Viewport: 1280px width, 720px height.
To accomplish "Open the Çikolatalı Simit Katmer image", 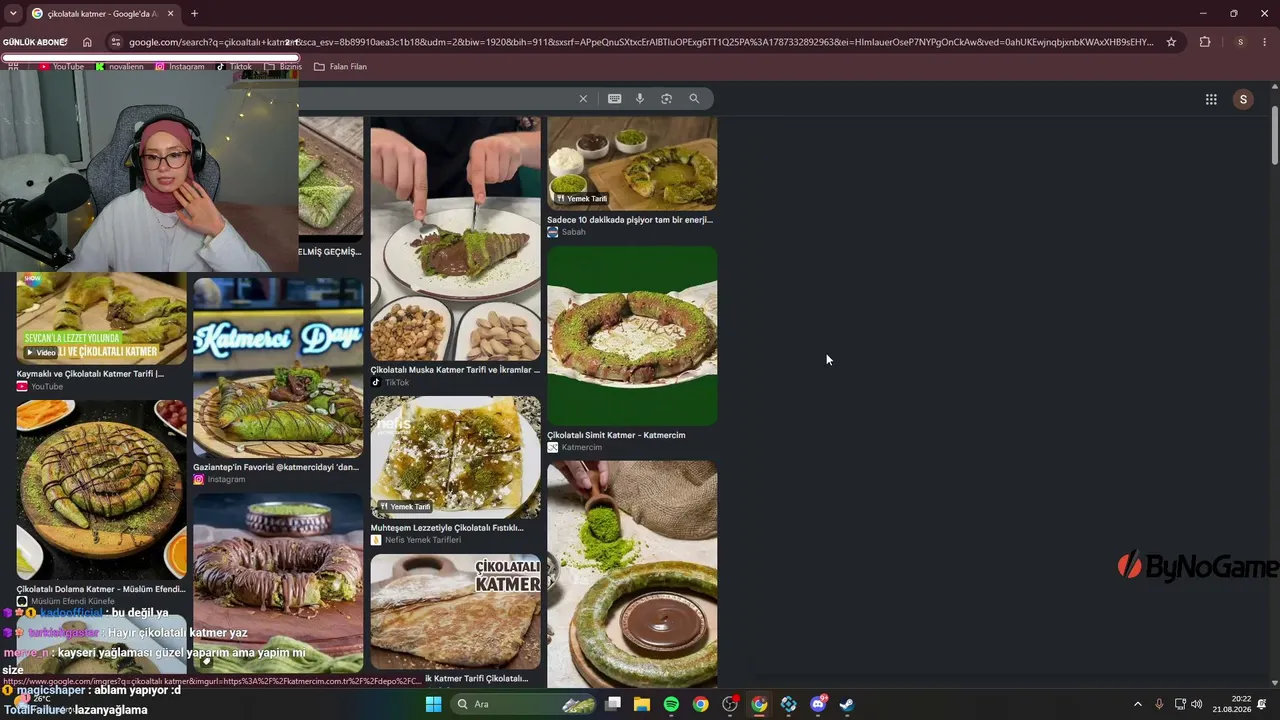I will coord(632,336).
